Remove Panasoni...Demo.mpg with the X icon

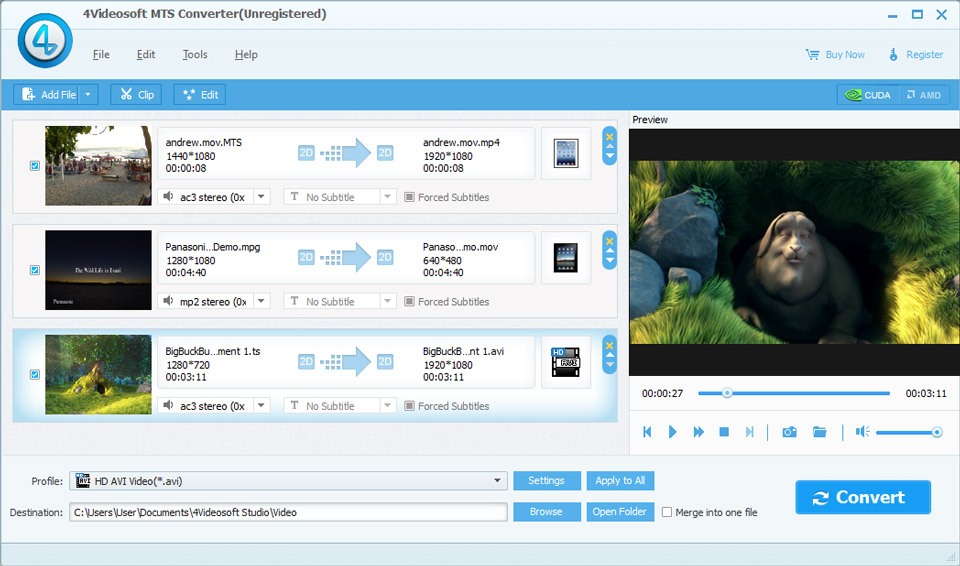(609, 241)
